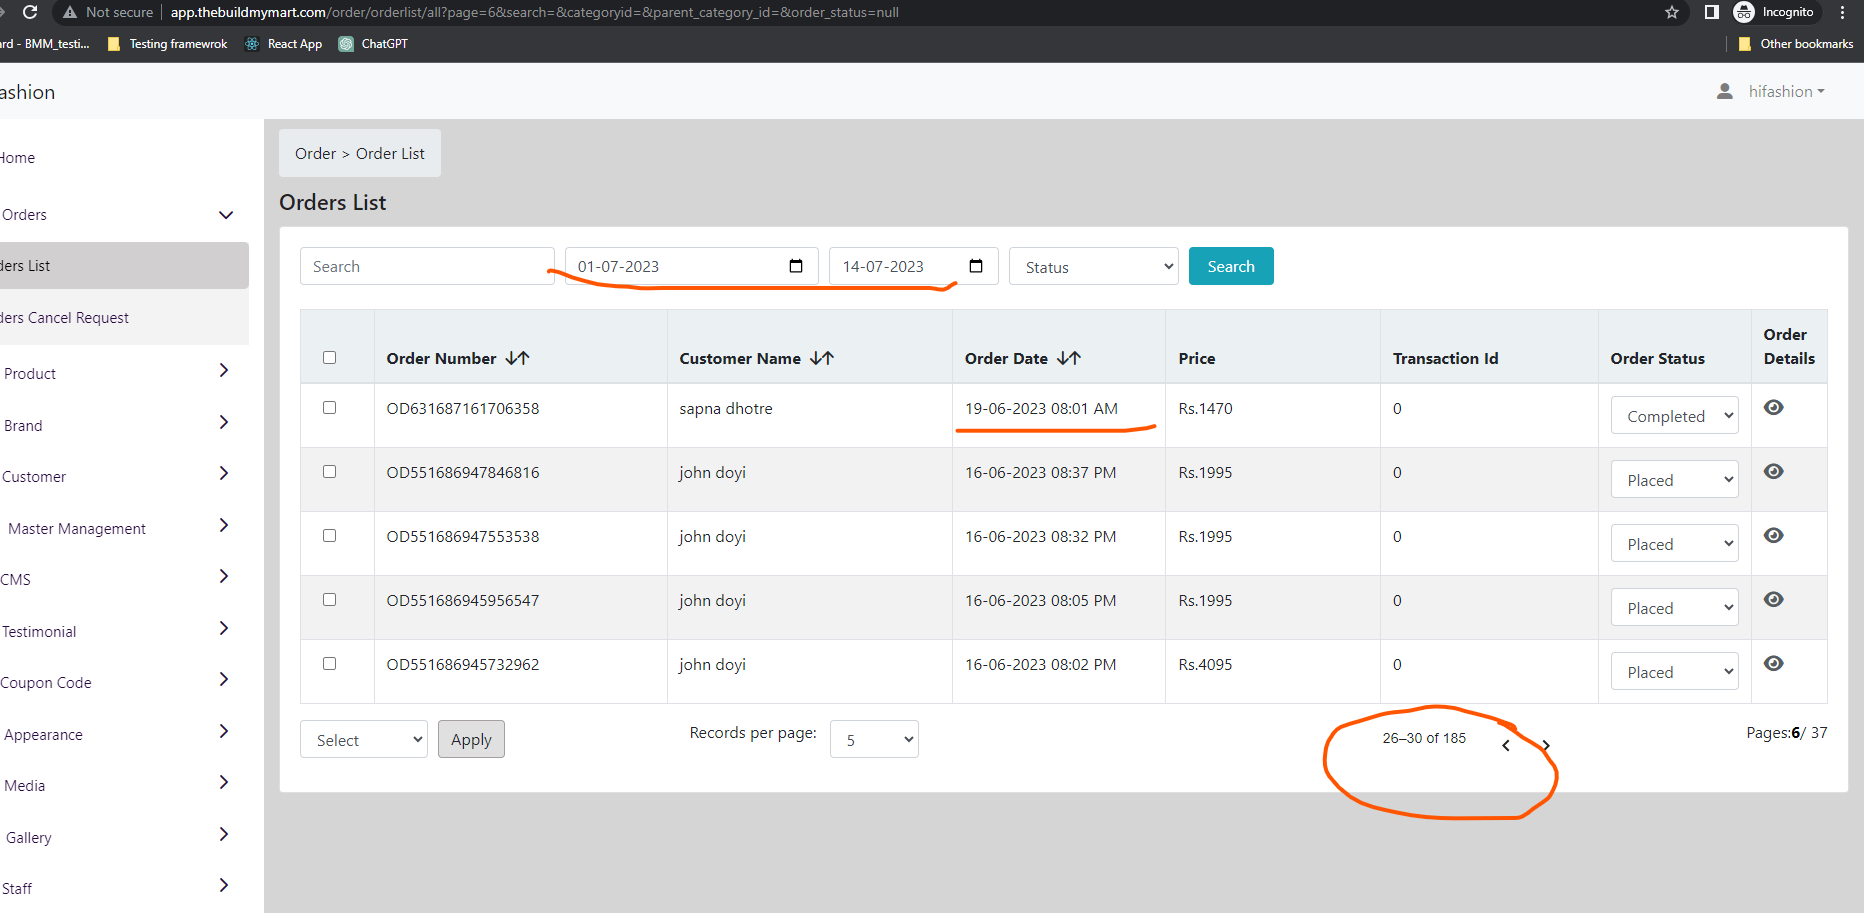This screenshot has height=913, width=1864.
Task: Open browser side panel icon
Action: [1712, 12]
